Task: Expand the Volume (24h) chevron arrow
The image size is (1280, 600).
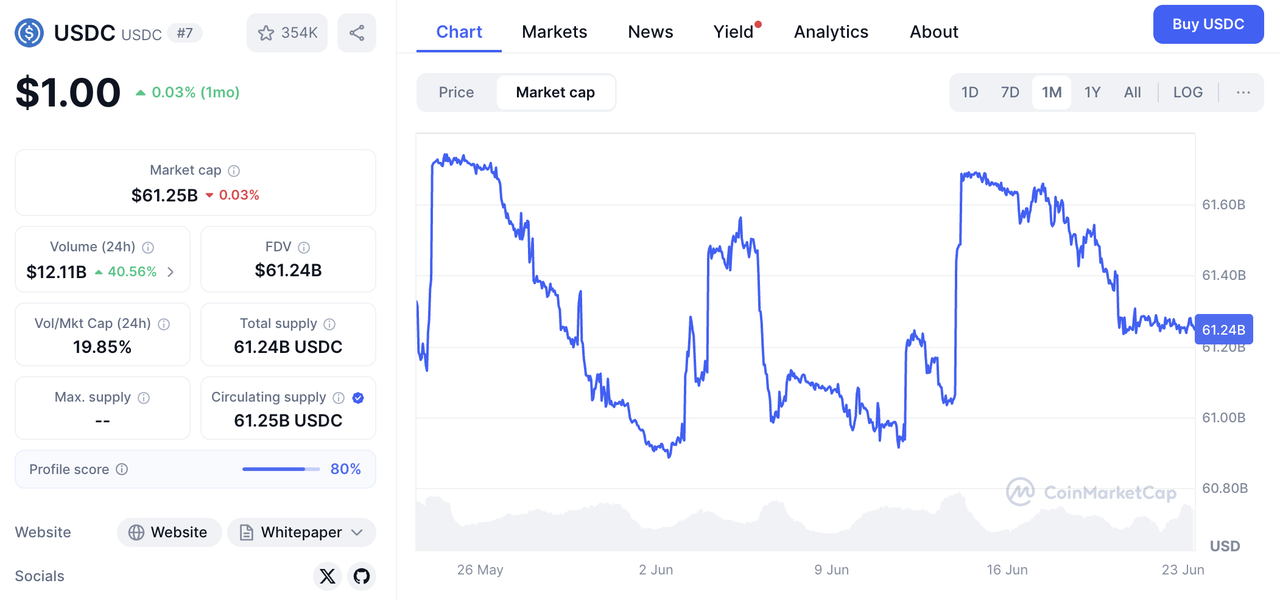Action: click(x=171, y=271)
